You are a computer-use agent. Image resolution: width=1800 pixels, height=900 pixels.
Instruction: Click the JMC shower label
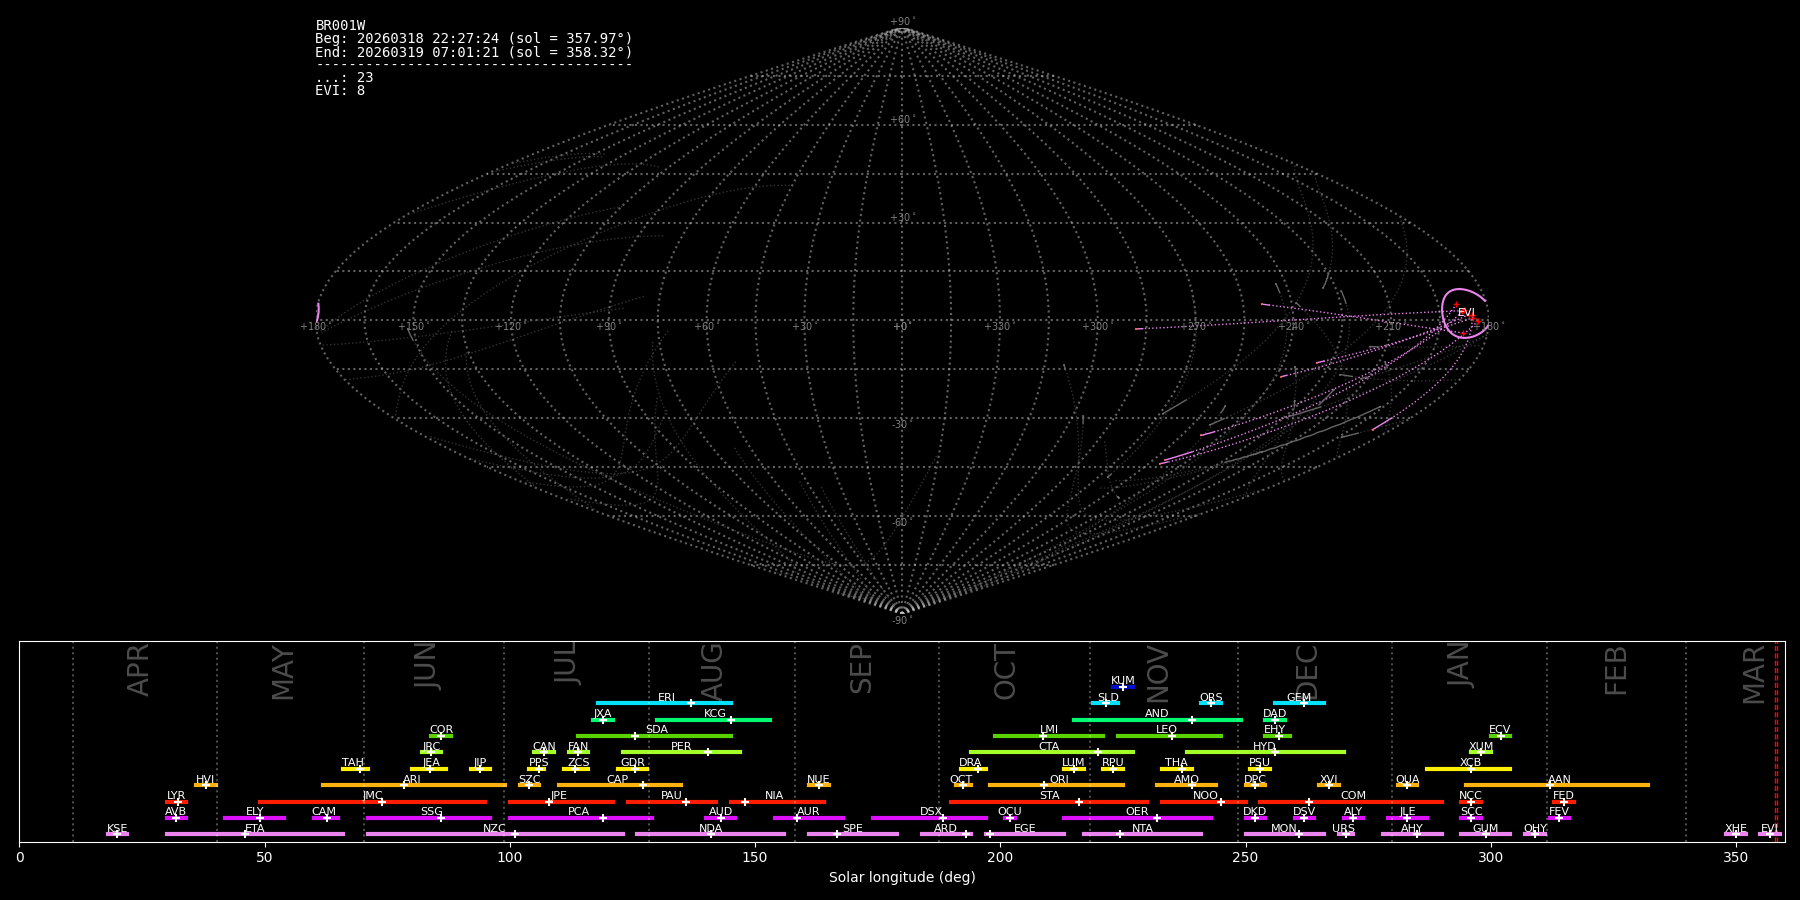coord(372,796)
